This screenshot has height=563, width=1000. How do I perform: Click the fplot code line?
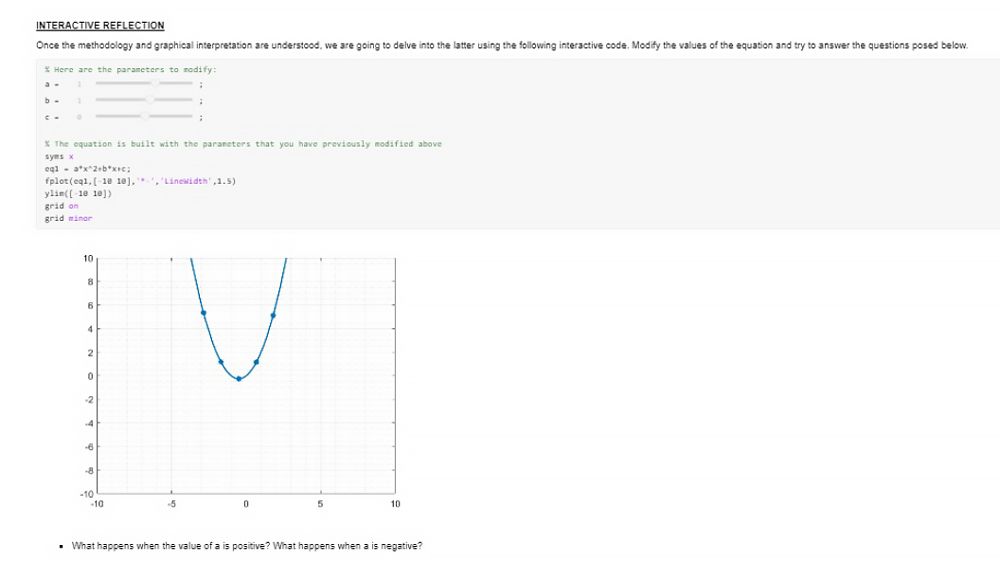(x=140, y=181)
